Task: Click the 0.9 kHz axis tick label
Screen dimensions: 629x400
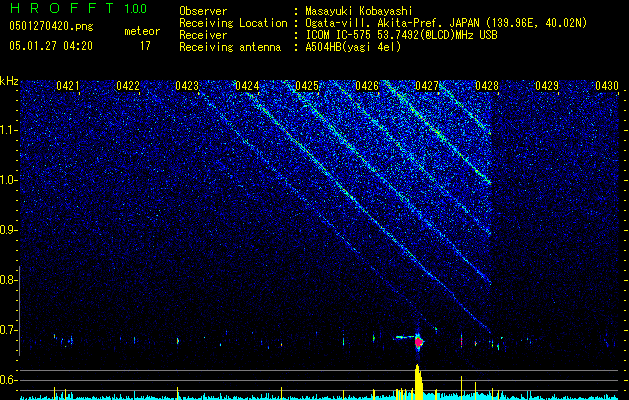Action: (9, 230)
